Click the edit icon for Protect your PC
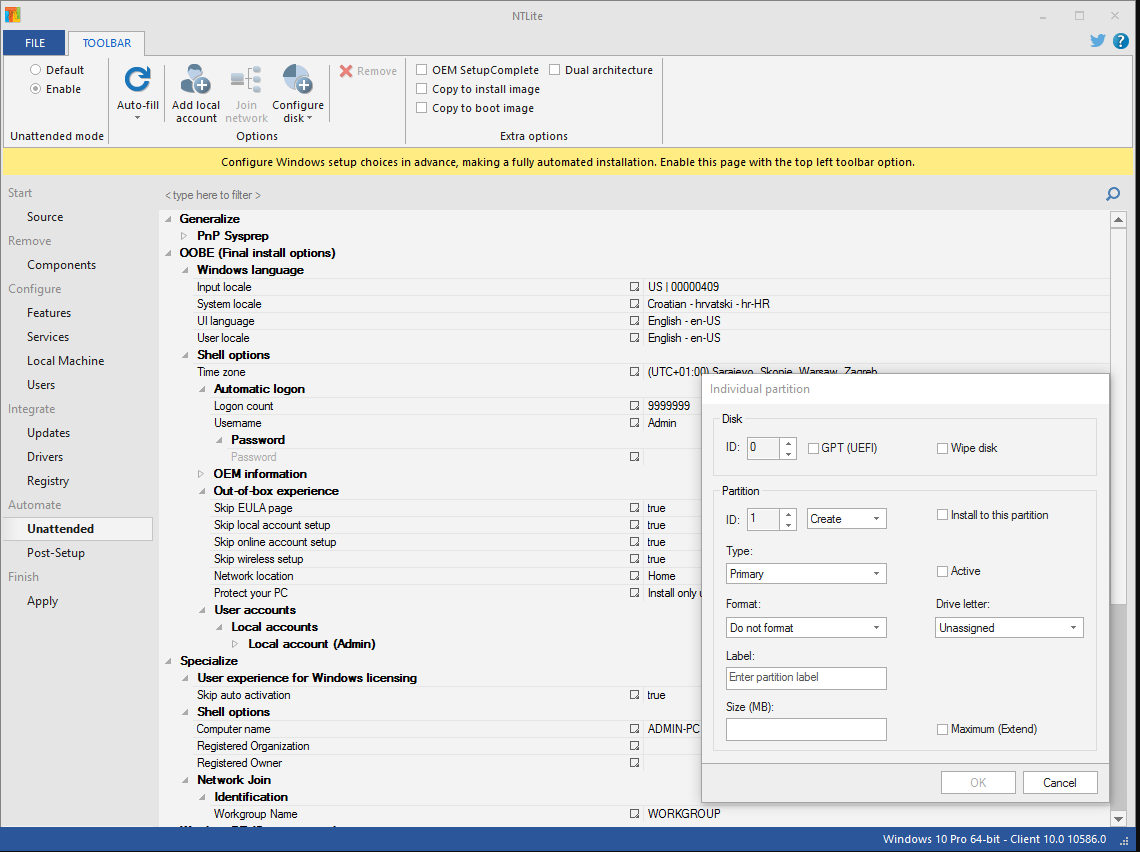 click(635, 593)
